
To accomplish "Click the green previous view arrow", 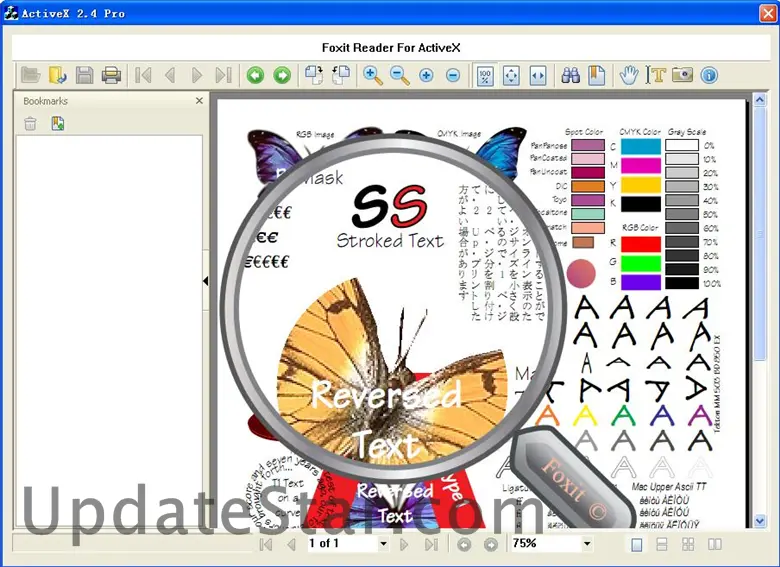I will pyautogui.click(x=255, y=75).
